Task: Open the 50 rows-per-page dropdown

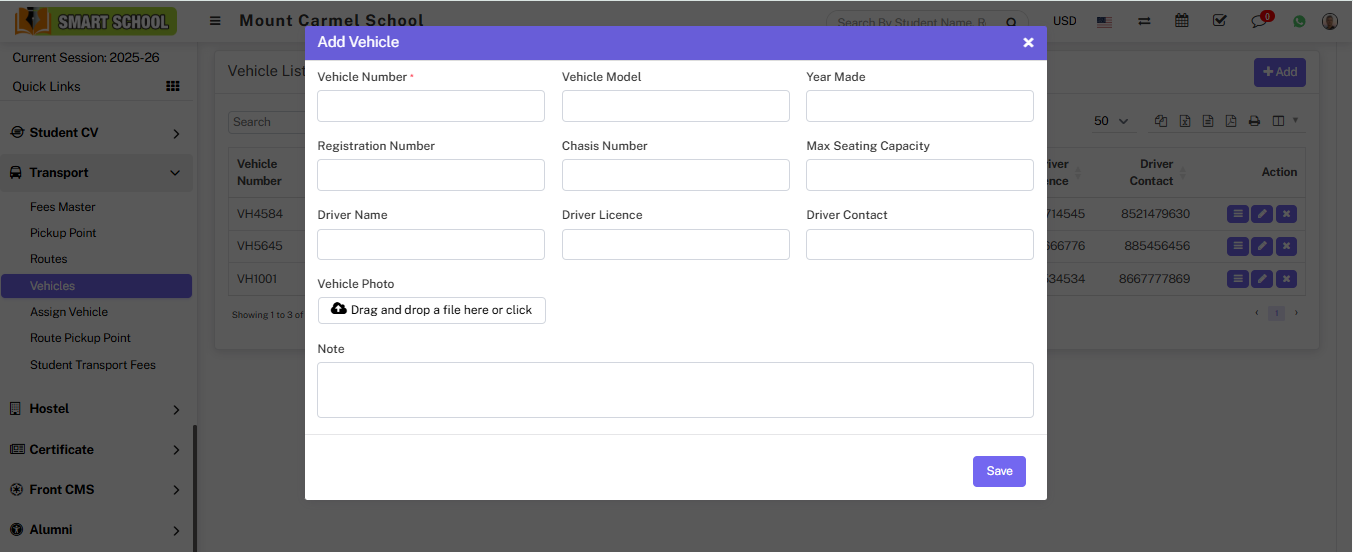Action: [1111, 121]
